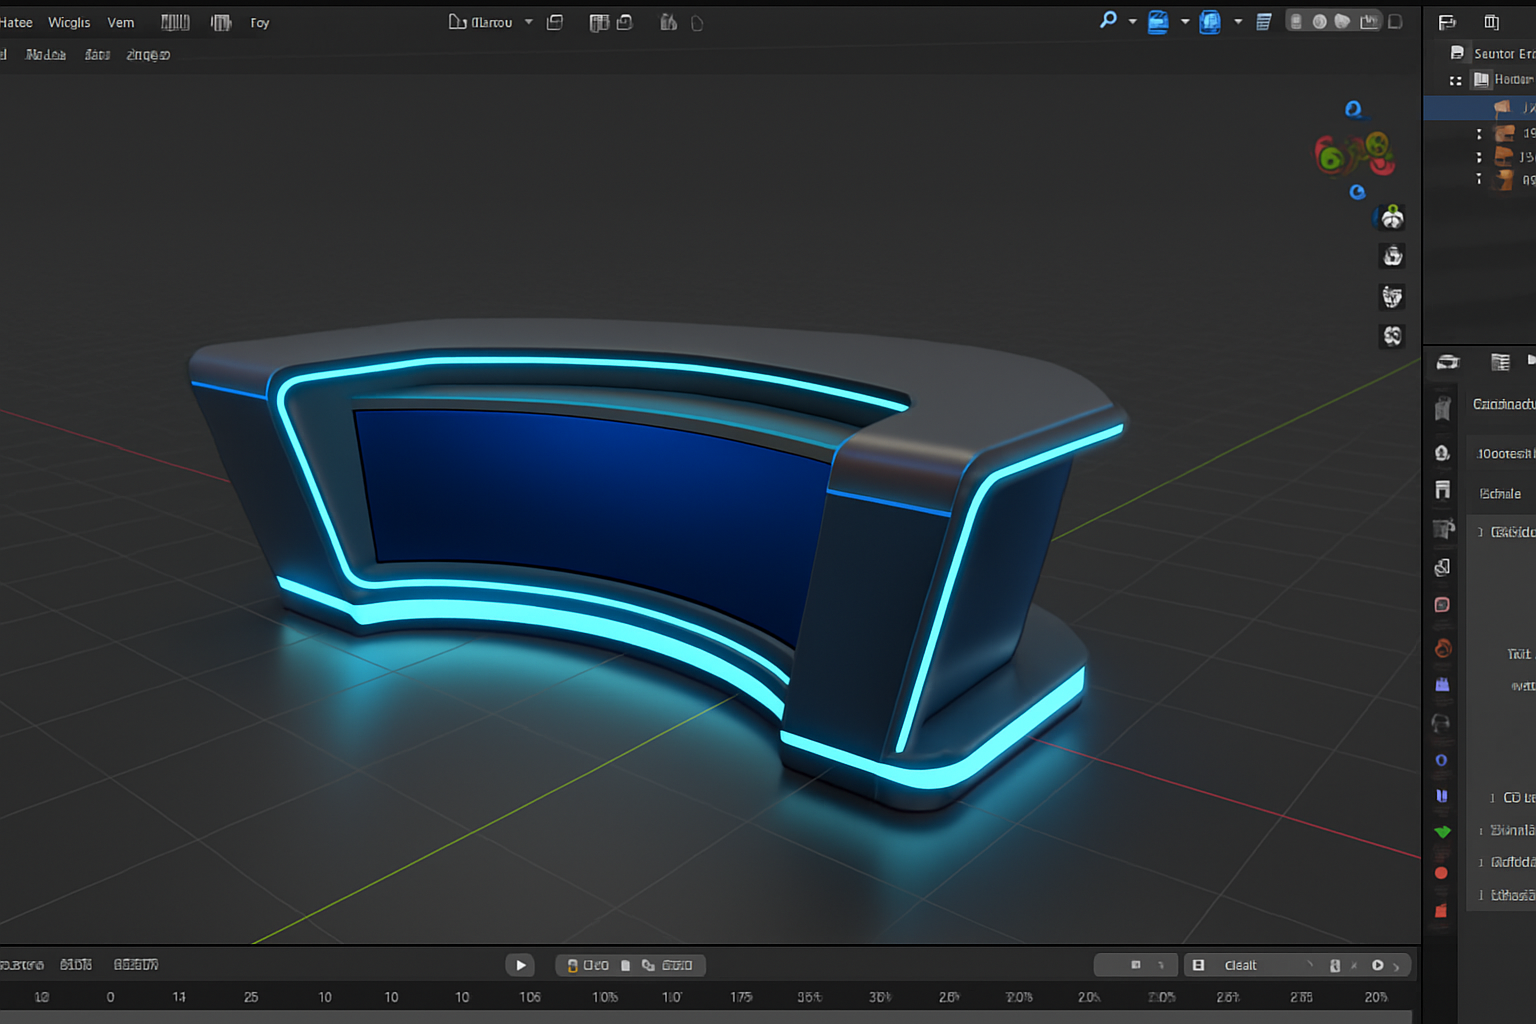Open the blue ring properties tab icon

click(x=1441, y=760)
